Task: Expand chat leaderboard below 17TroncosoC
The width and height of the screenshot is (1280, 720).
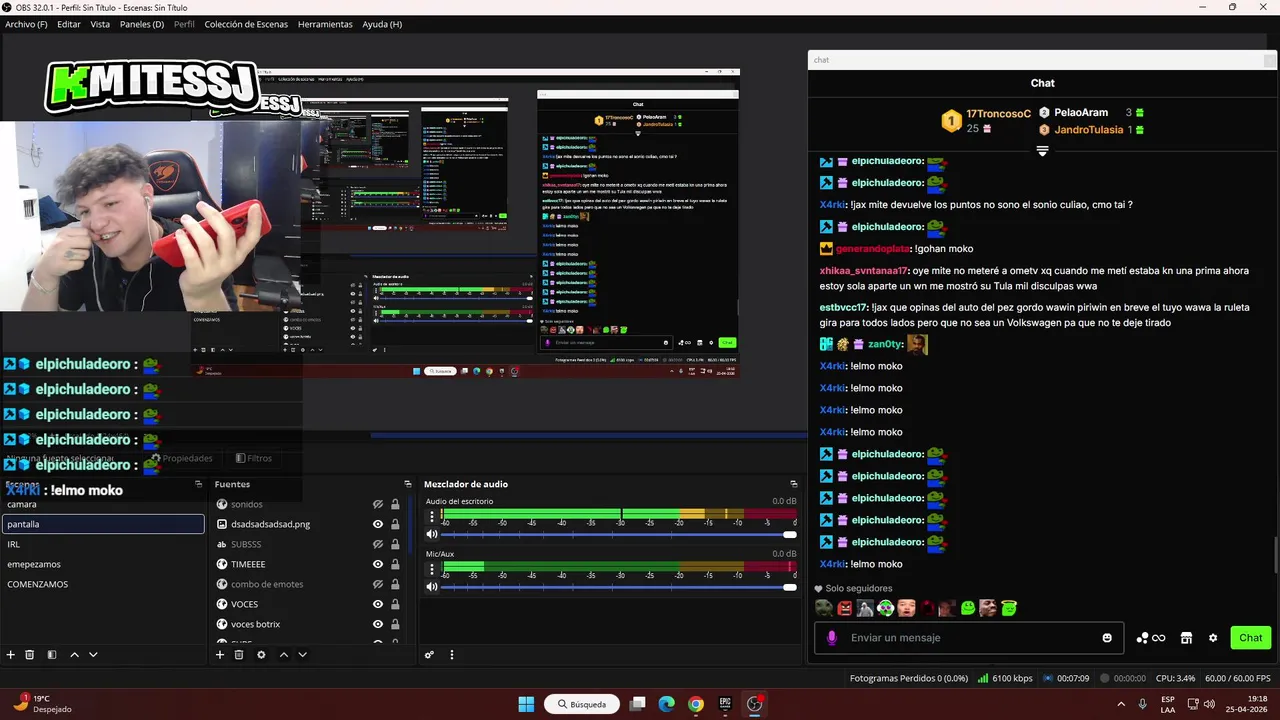Action: coord(1042,151)
